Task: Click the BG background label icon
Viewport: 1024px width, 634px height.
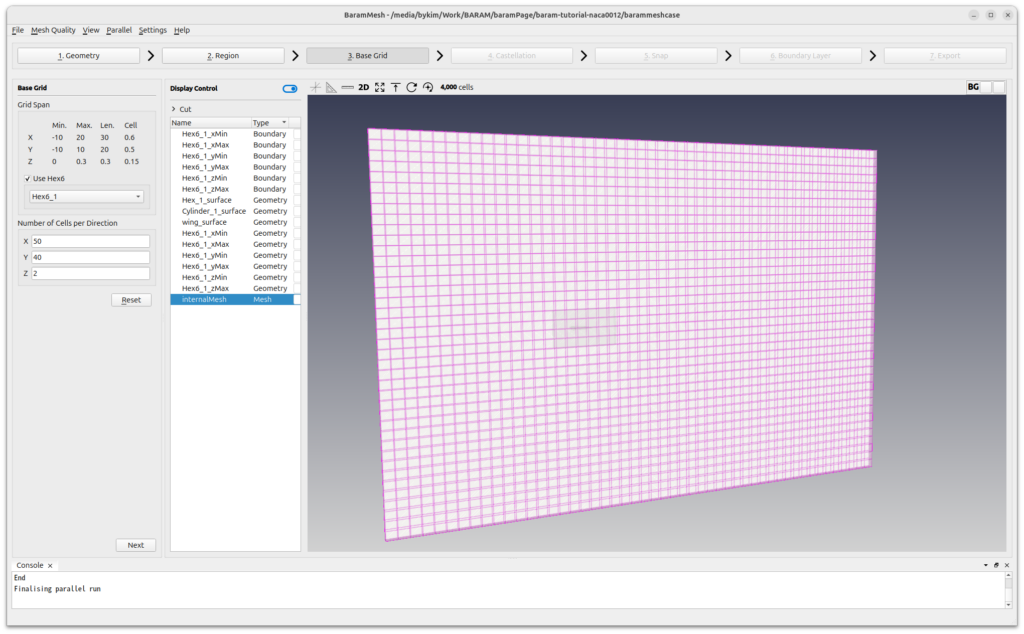Action: [973, 87]
